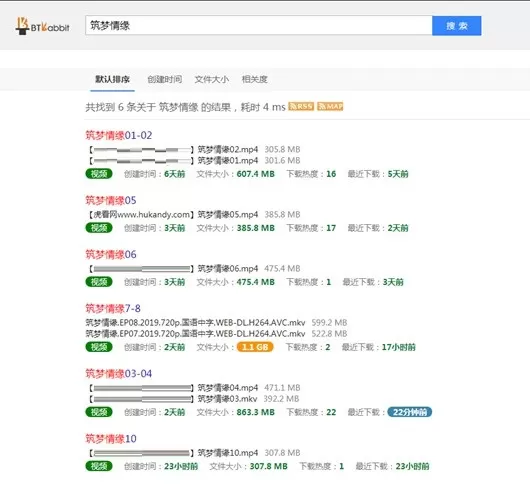530x492 pixels.
Task: Click file name 筑梦情缘05.mp4
Action: (227, 215)
